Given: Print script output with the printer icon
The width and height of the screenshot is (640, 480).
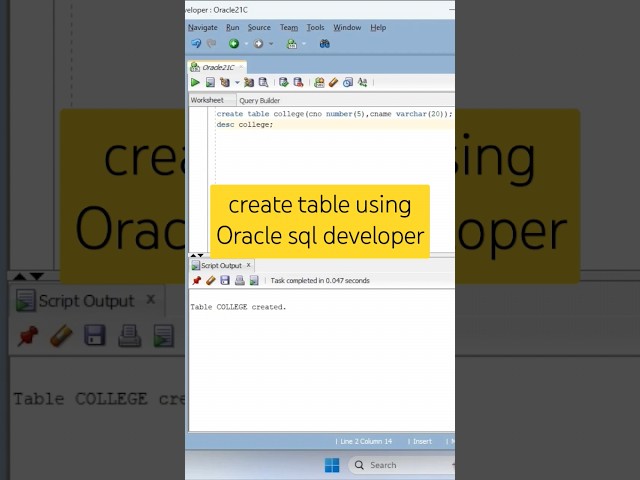Looking at the screenshot, I should tap(240, 280).
